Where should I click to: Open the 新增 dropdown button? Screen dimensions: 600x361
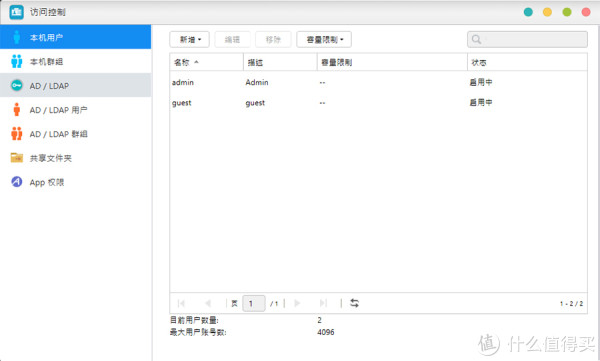click(x=189, y=39)
